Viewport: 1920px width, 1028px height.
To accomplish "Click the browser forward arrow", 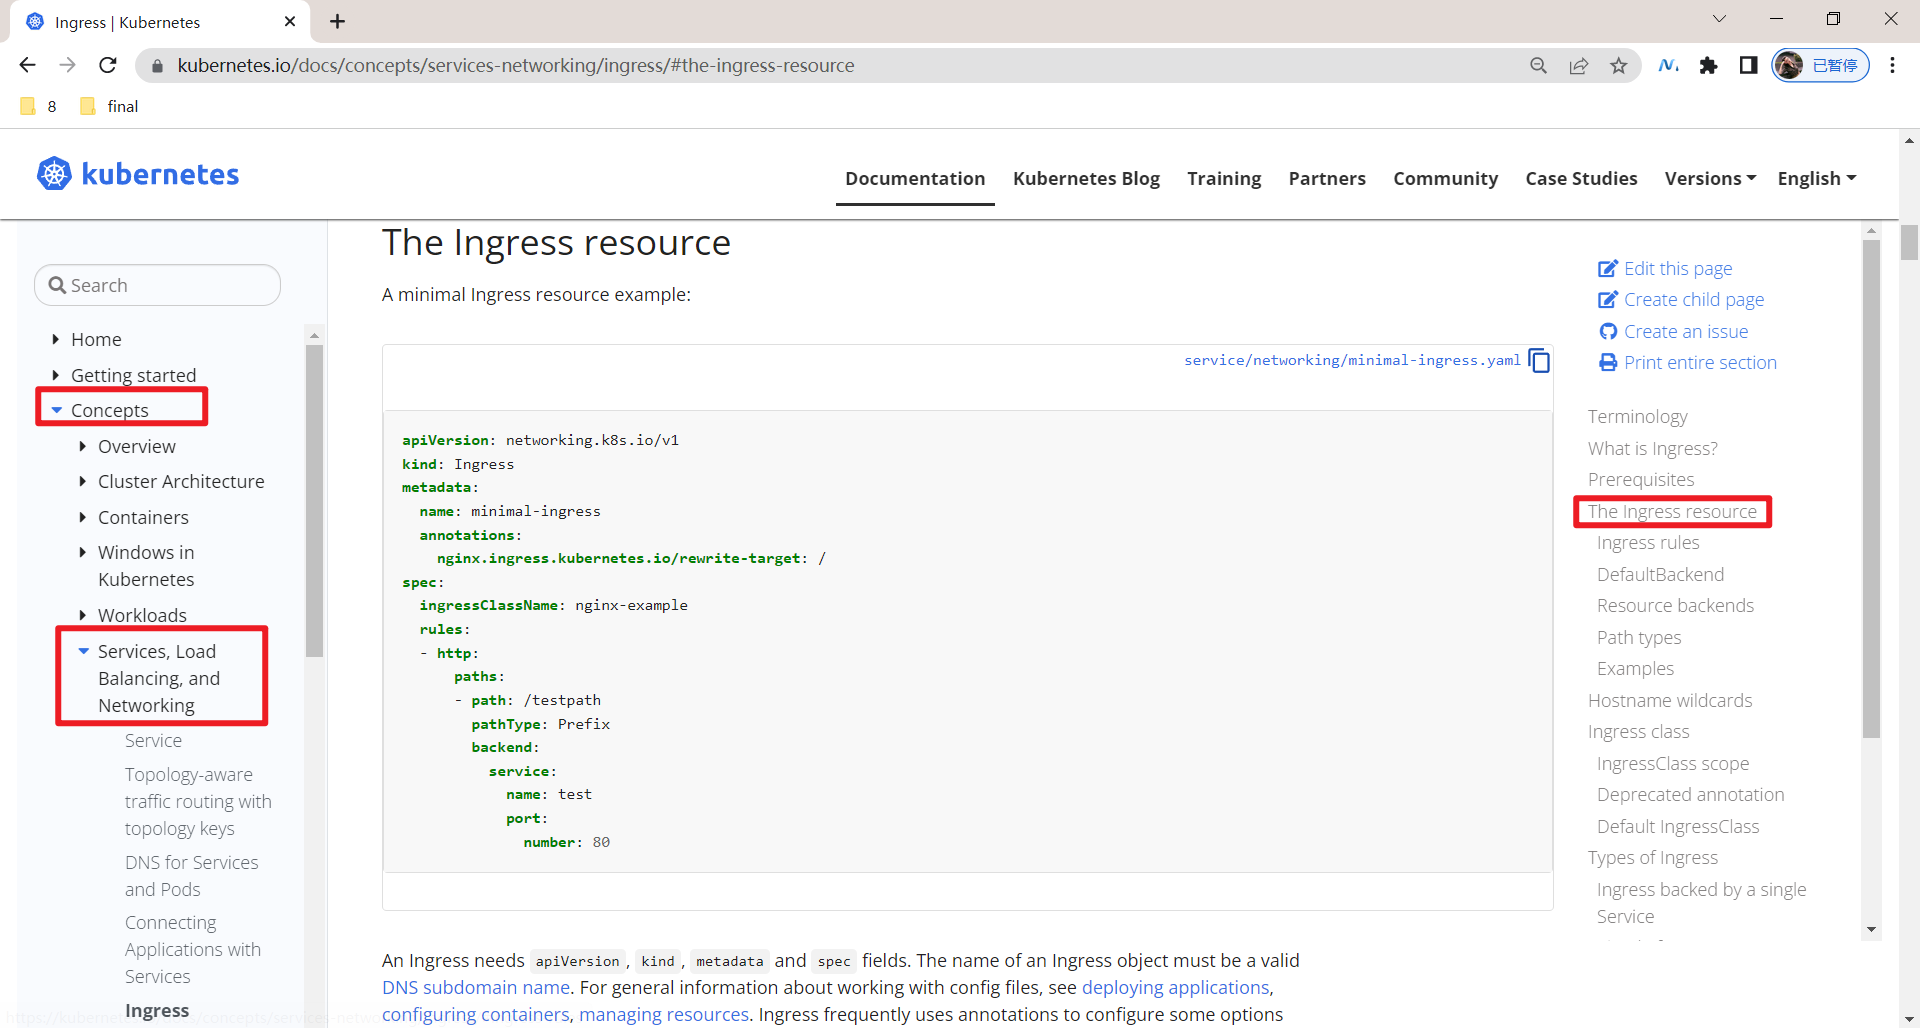I will [x=67, y=65].
